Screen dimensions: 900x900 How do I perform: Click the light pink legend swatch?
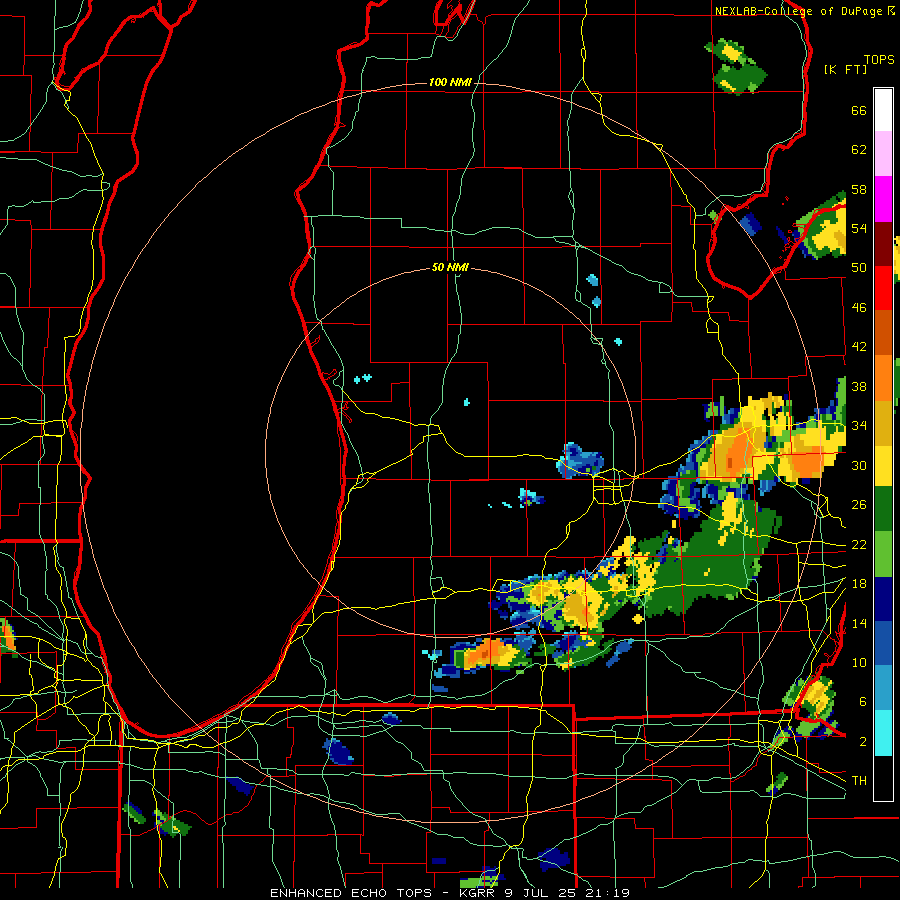(x=883, y=153)
